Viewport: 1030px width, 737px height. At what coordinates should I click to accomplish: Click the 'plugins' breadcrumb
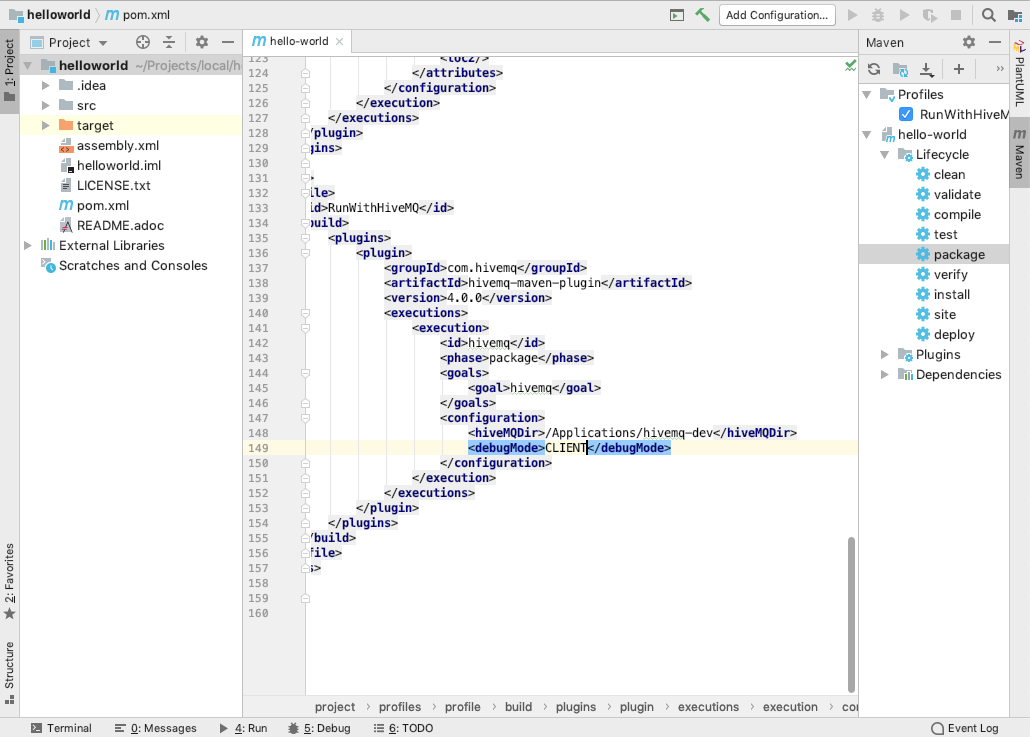tap(575, 707)
